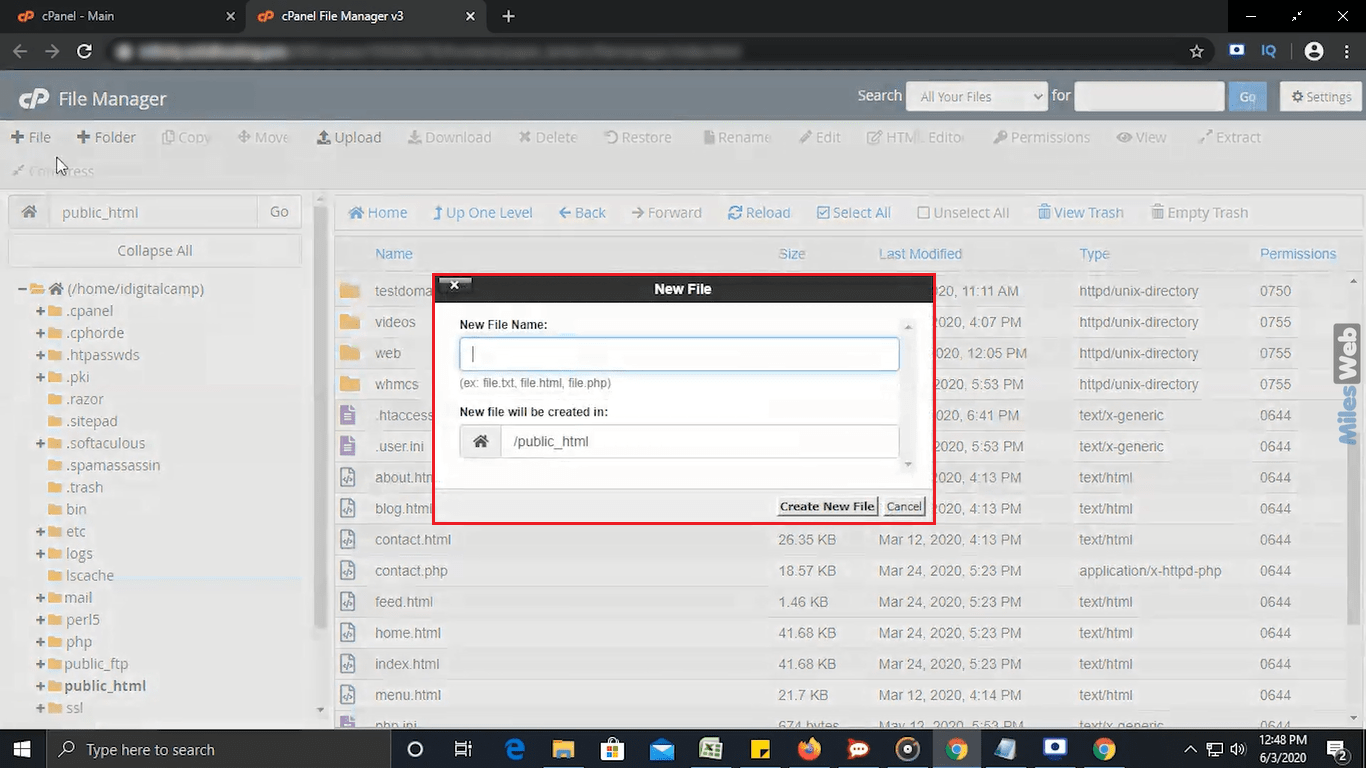Viewport: 1366px width, 768px height.
Task: Select the contact.php file row
Action: [x=840, y=571]
